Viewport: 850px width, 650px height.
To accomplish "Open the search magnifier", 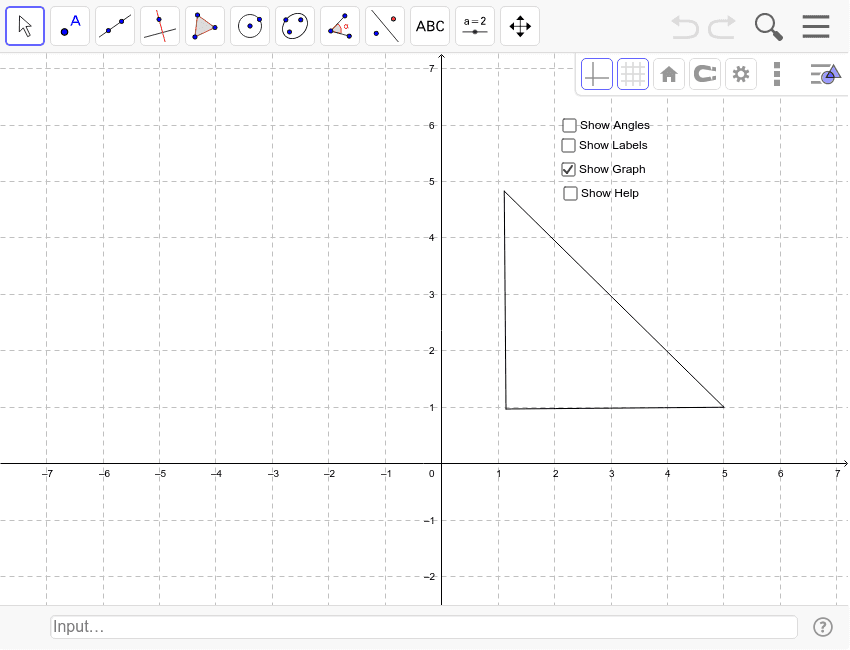I will pos(769,27).
